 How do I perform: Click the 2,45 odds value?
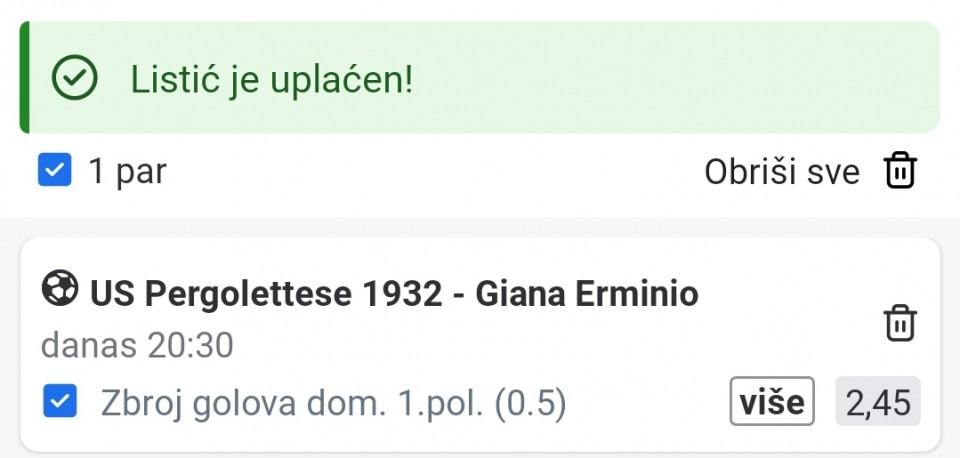pyautogui.click(x=878, y=402)
